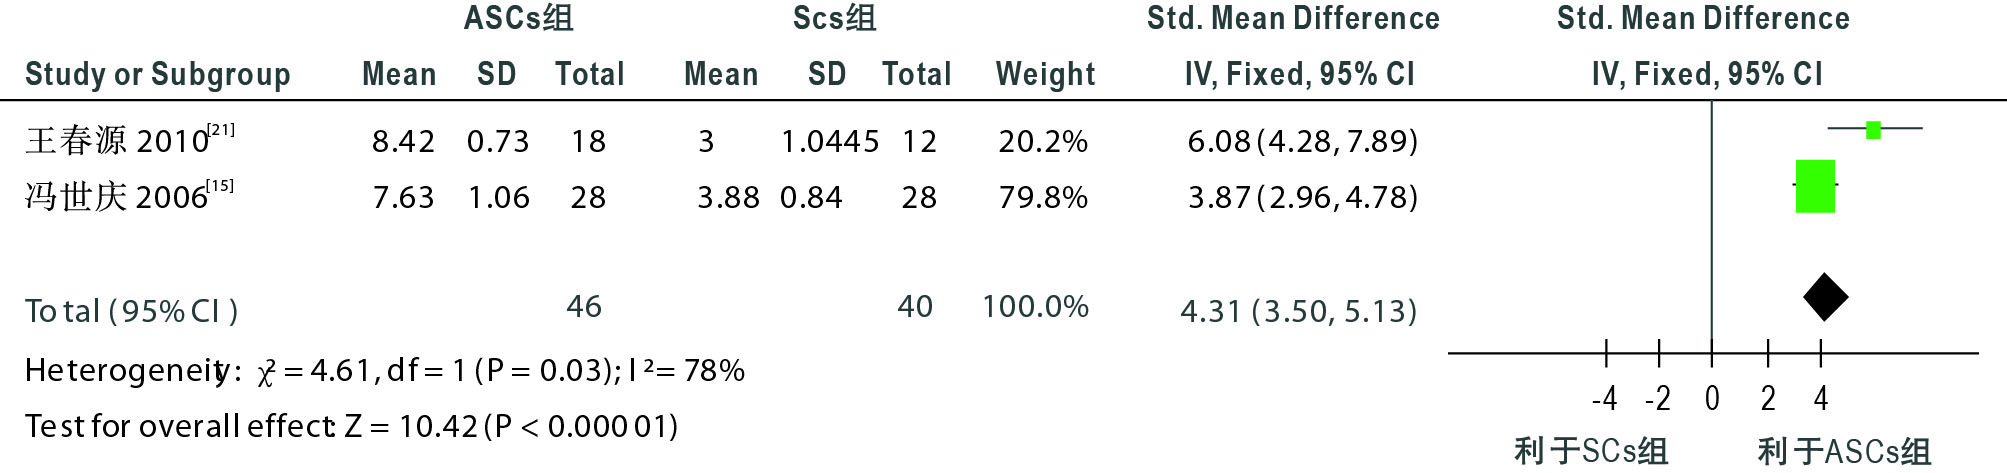2007x473 pixels.
Task: Select the 冯世庆 2006 study label
Action: click(130, 196)
